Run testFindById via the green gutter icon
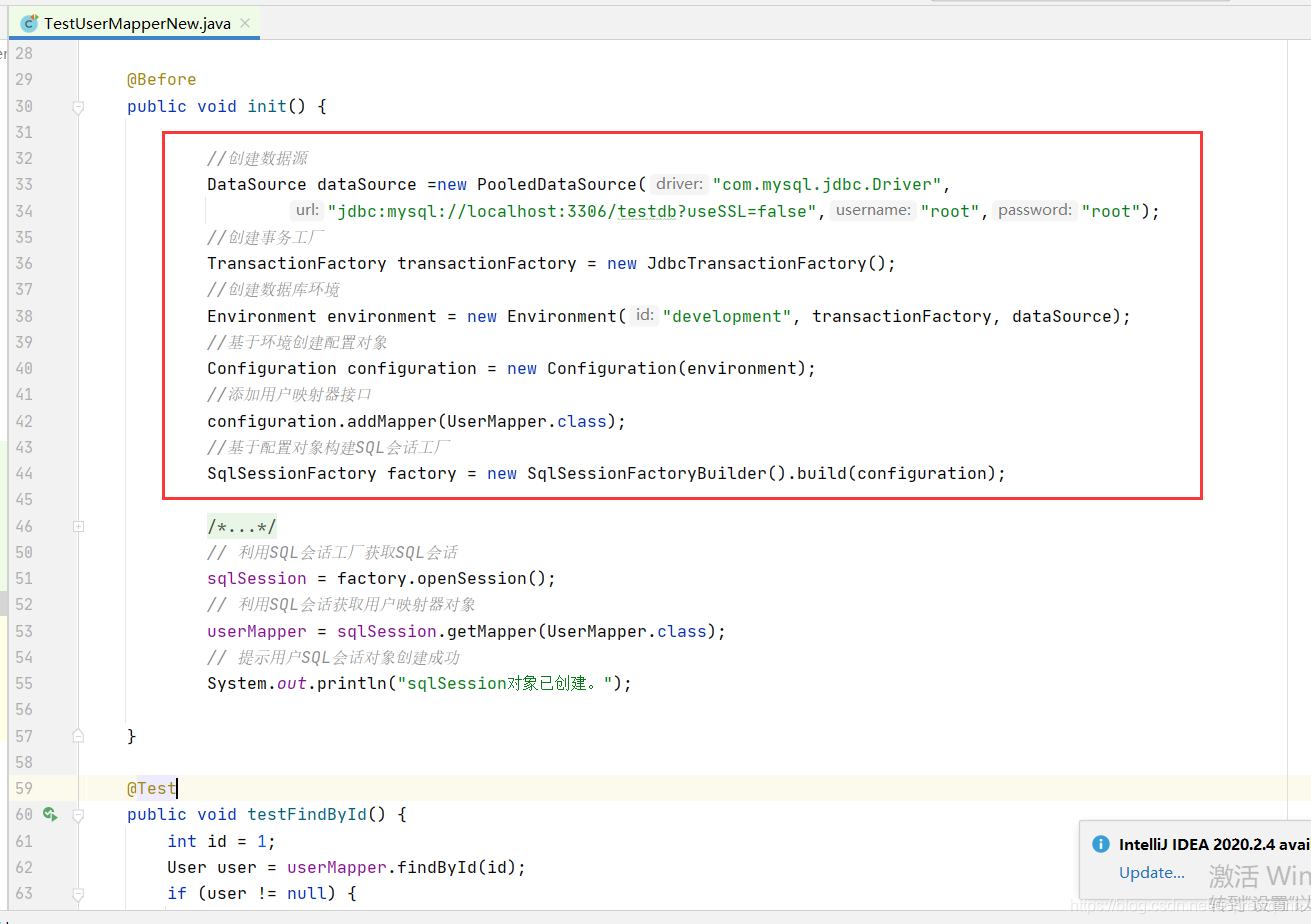This screenshot has height=924, width=1311. tap(49, 814)
